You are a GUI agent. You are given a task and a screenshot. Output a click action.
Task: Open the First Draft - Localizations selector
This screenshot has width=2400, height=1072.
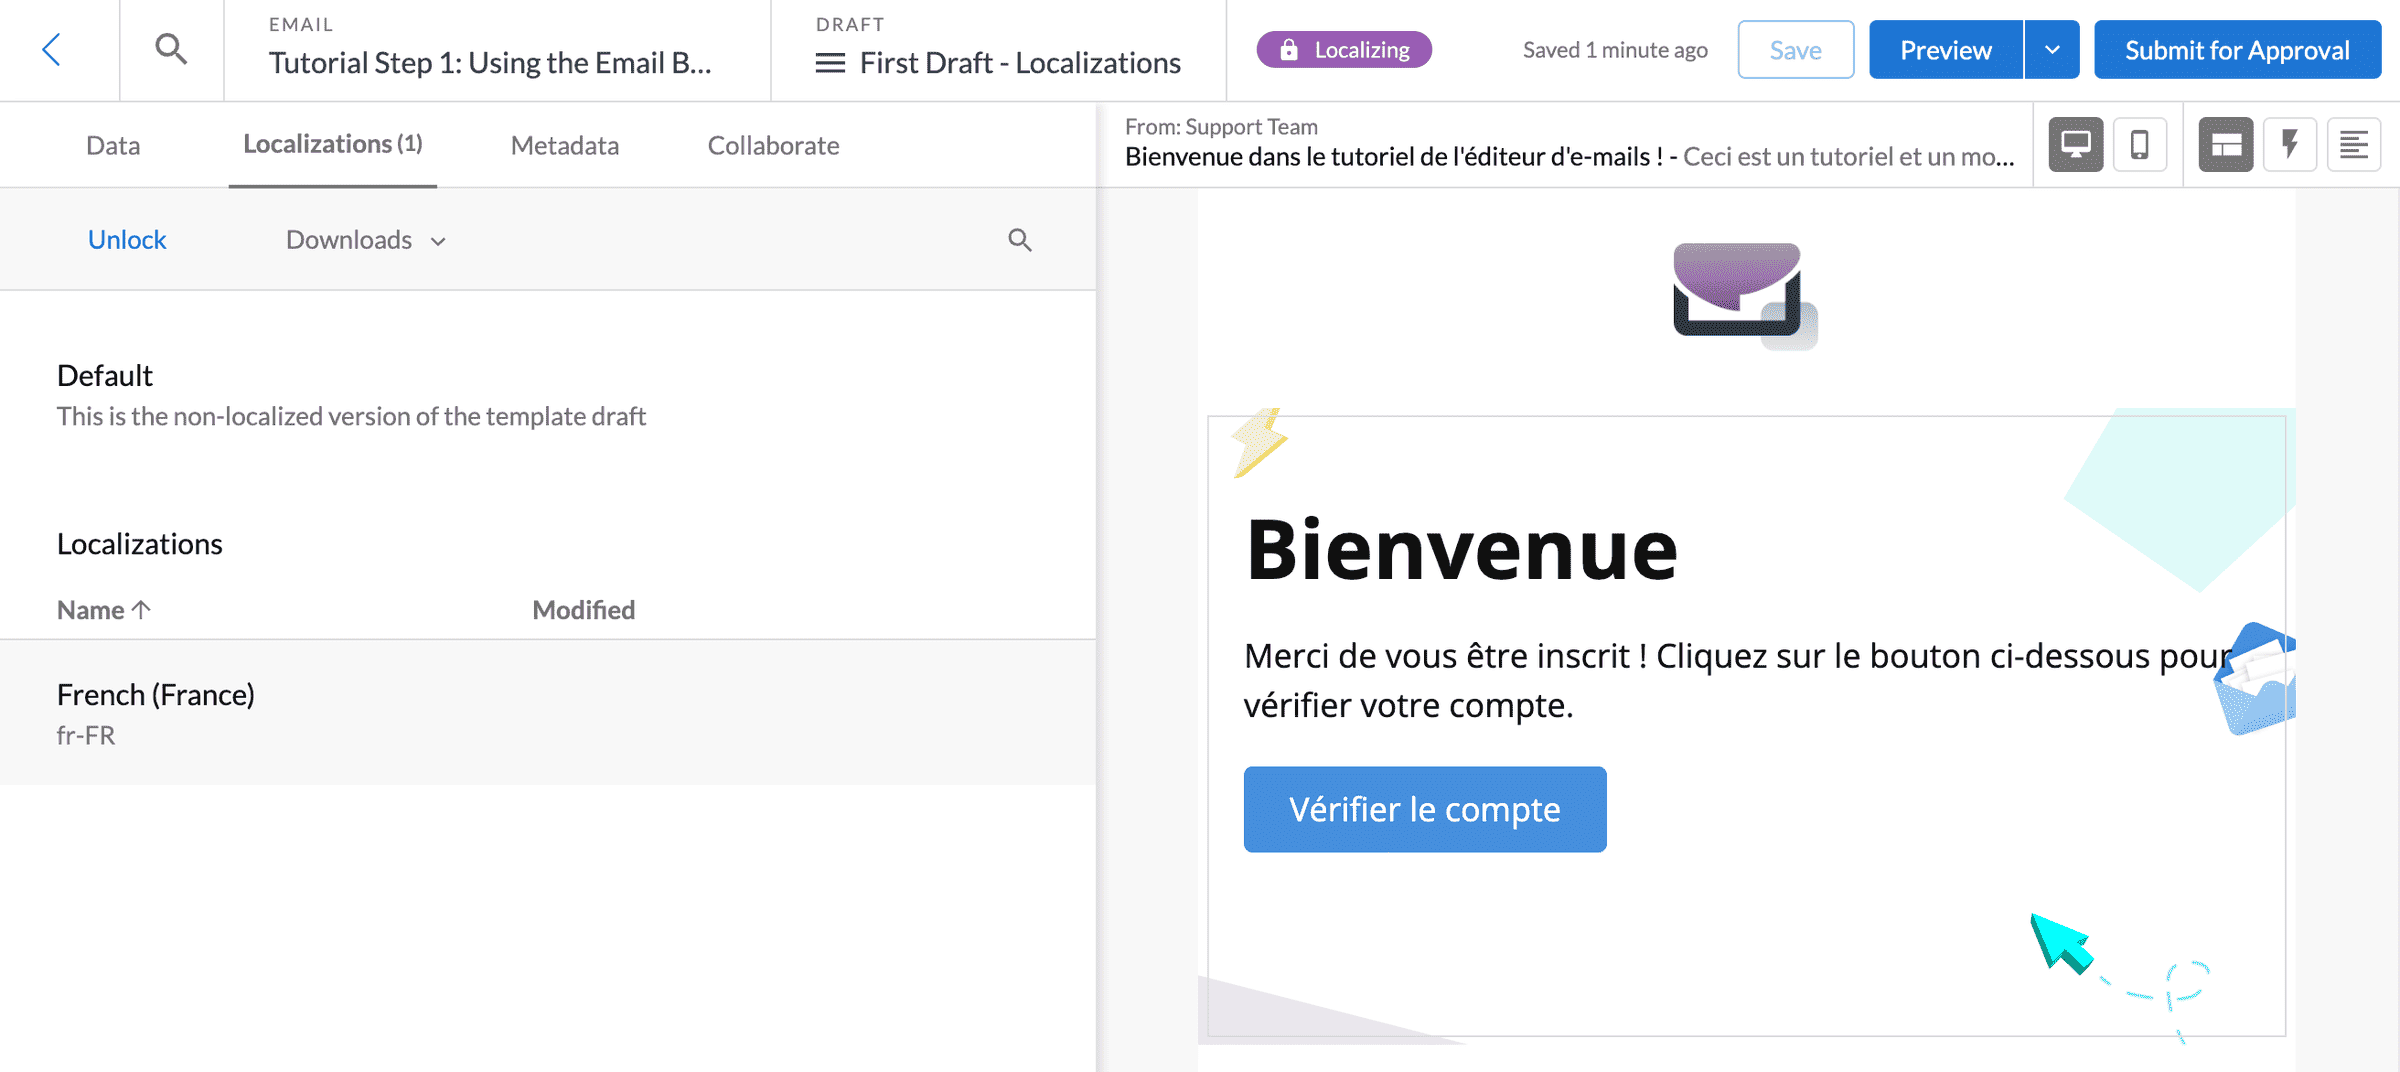click(x=998, y=63)
